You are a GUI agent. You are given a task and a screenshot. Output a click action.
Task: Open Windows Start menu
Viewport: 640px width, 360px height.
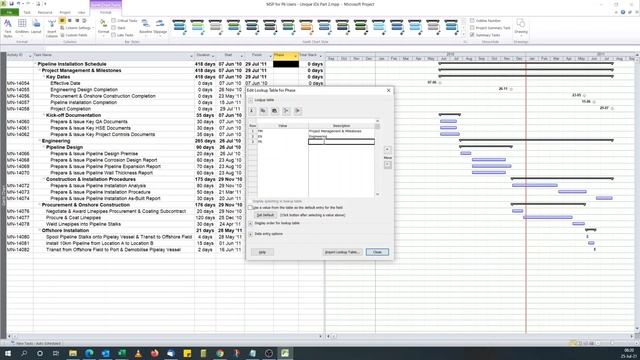(8, 353)
